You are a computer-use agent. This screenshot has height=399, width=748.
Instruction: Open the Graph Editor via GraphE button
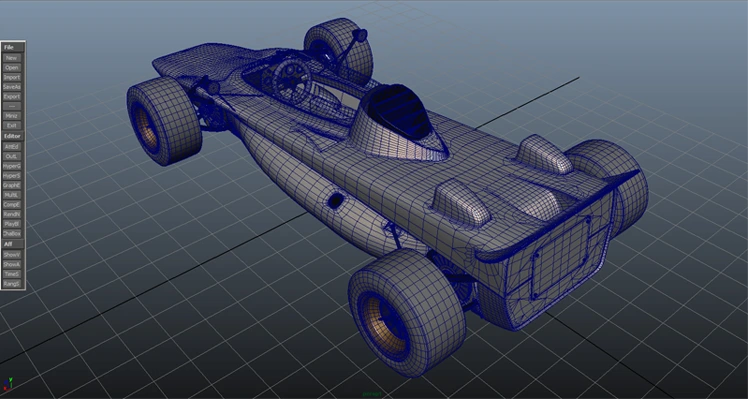pyautogui.click(x=11, y=185)
